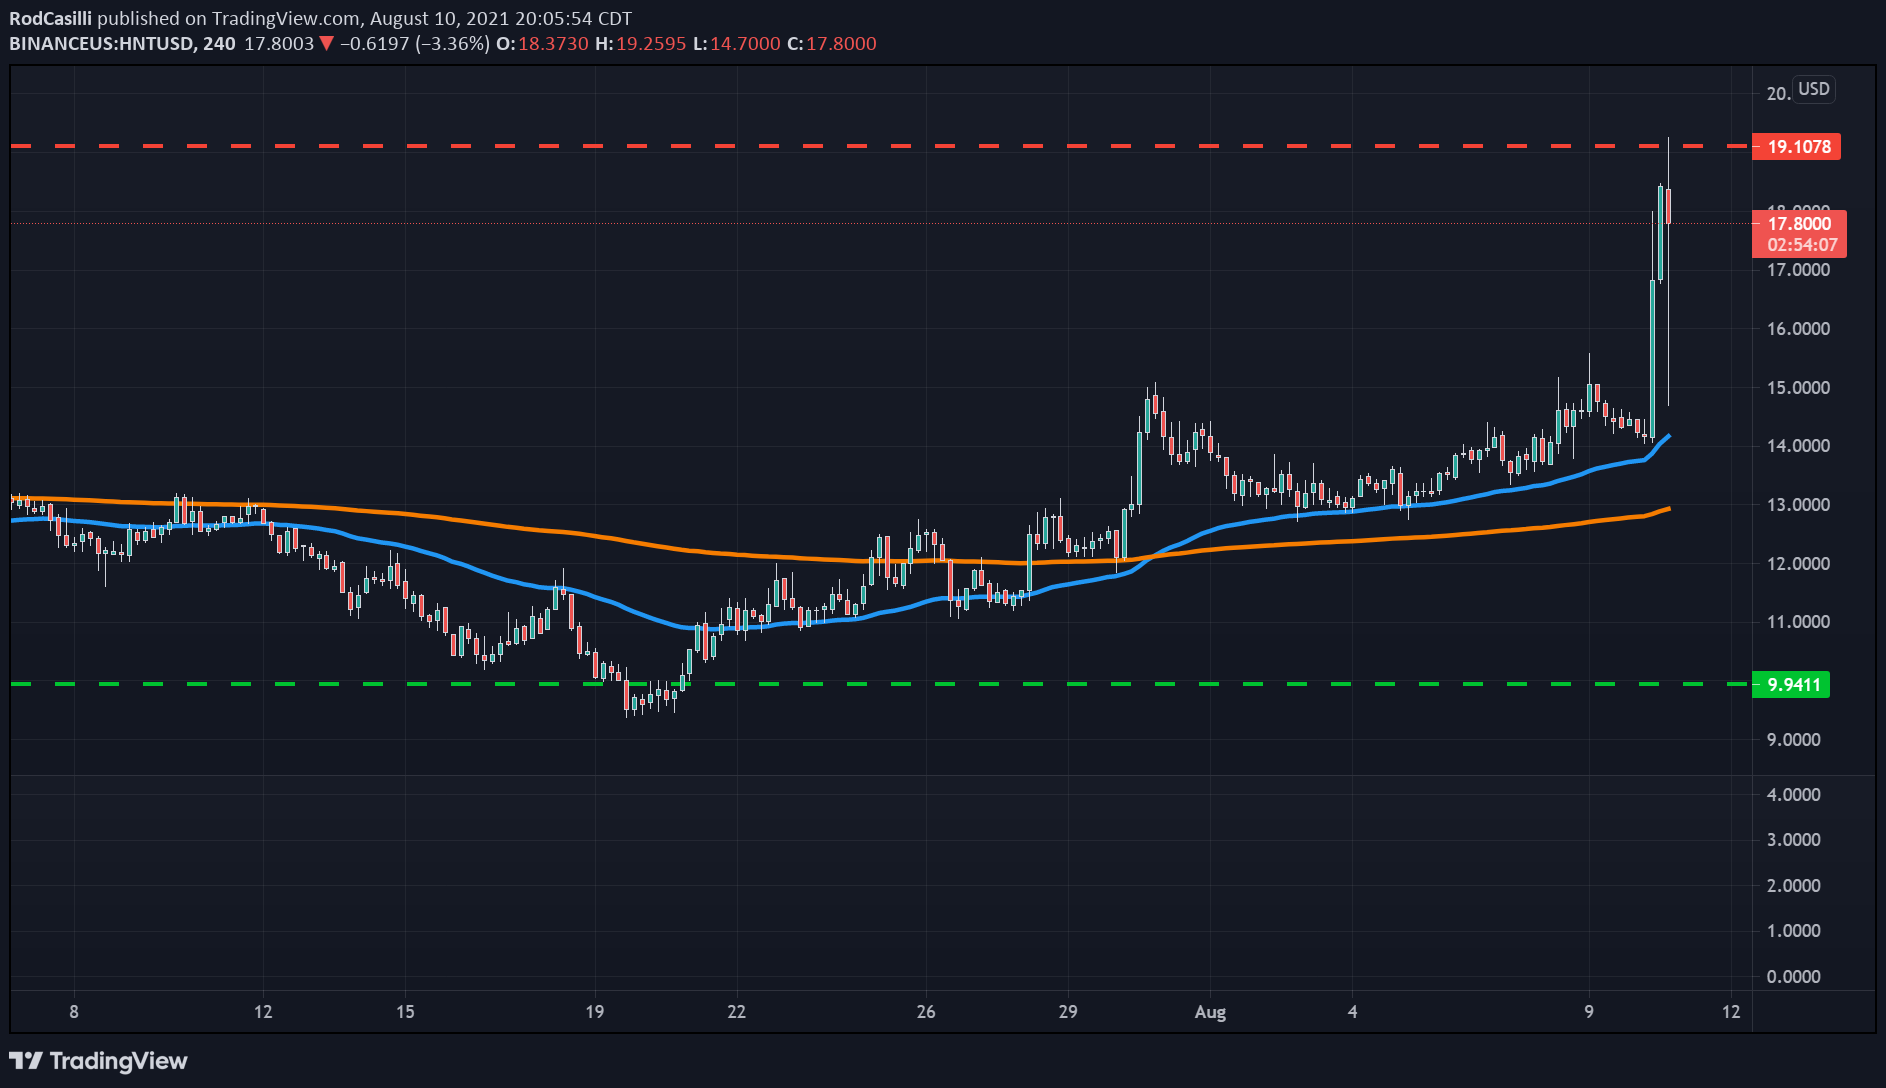Image resolution: width=1886 pixels, height=1088 pixels.
Task: Click the date label 19 on the time axis
Action: click(594, 1012)
